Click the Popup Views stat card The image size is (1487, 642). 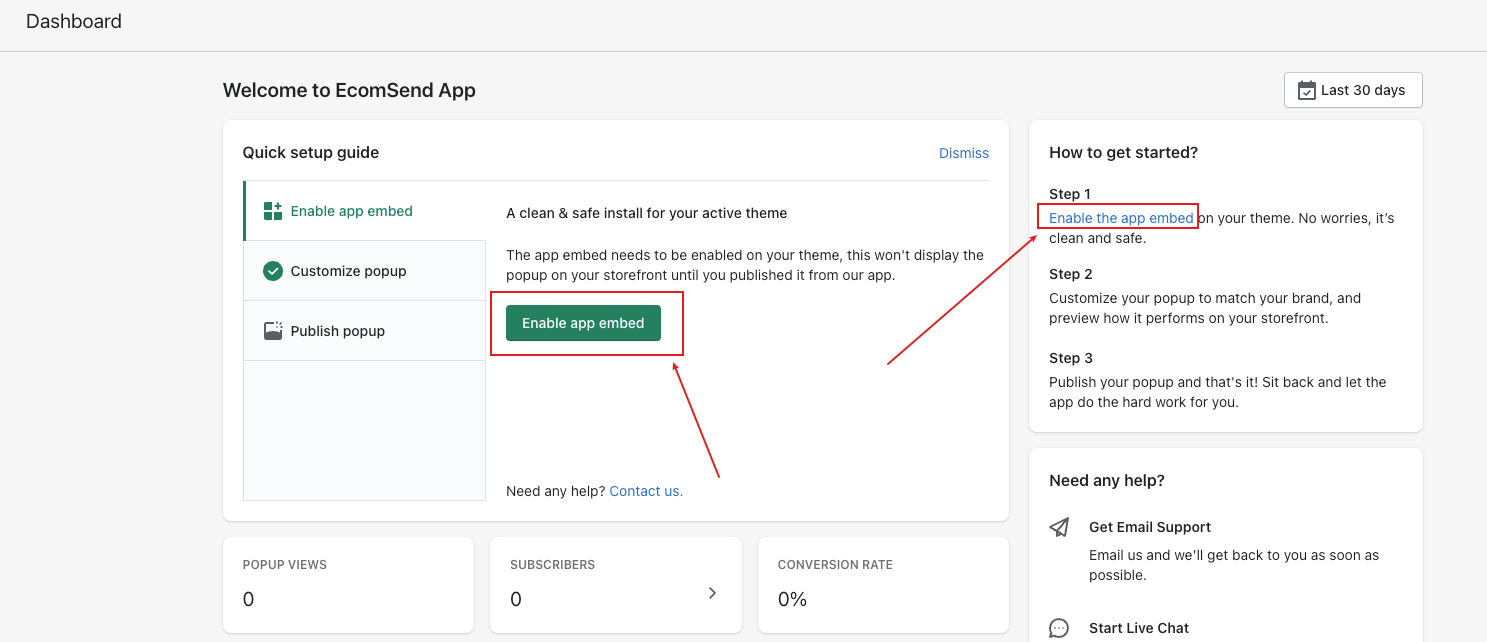click(348, 585)
